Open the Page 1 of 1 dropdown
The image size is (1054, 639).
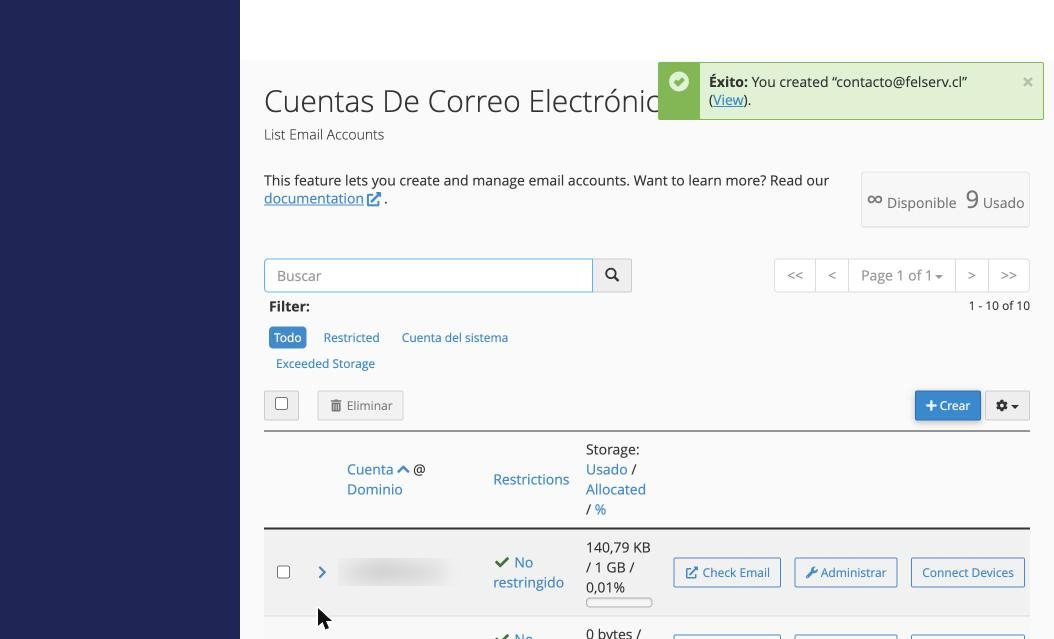coord(901,275)
